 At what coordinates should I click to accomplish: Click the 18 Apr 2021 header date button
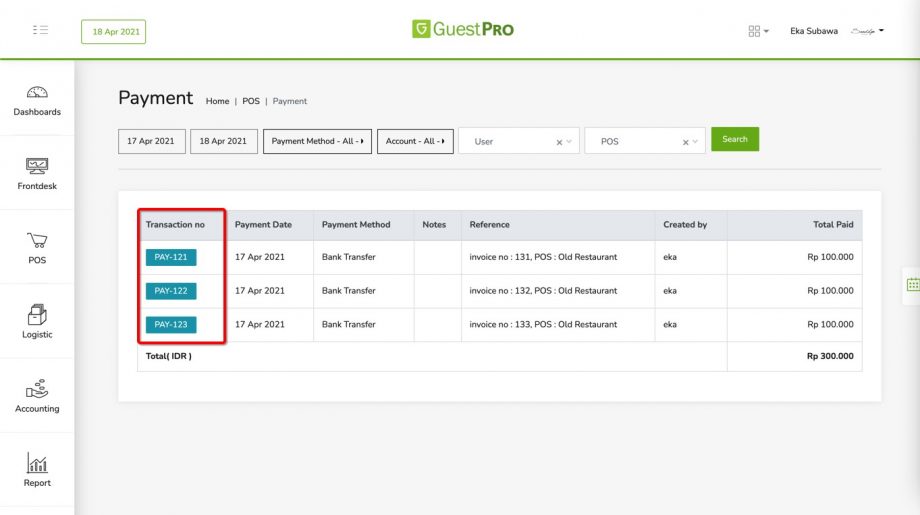tap(113, 32)
